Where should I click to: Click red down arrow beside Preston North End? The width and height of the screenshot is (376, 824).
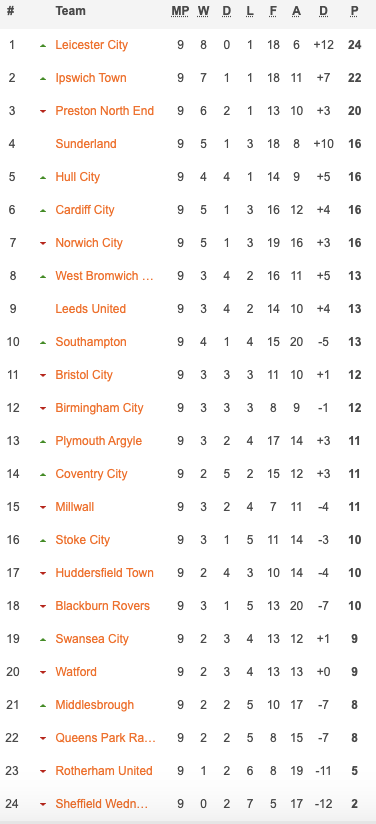coord(43,111)
